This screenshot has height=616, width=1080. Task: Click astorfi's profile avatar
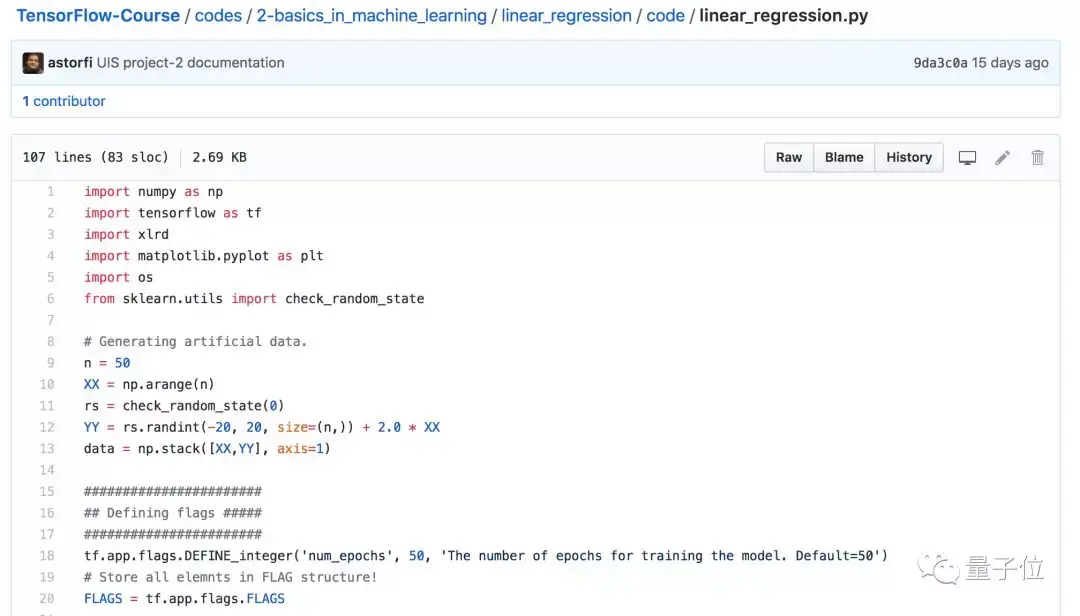click(33, 62)
